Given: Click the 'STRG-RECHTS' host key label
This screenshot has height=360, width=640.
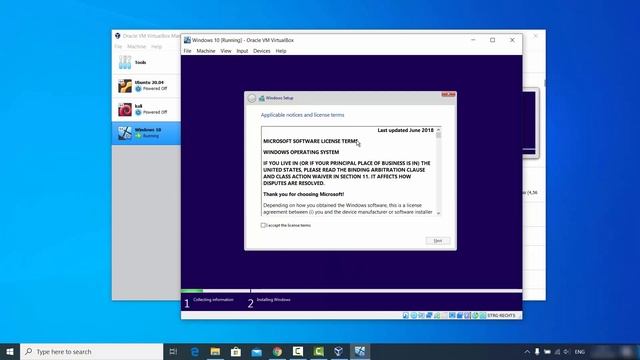Looking at the screenshot, I should click(501, 316).
